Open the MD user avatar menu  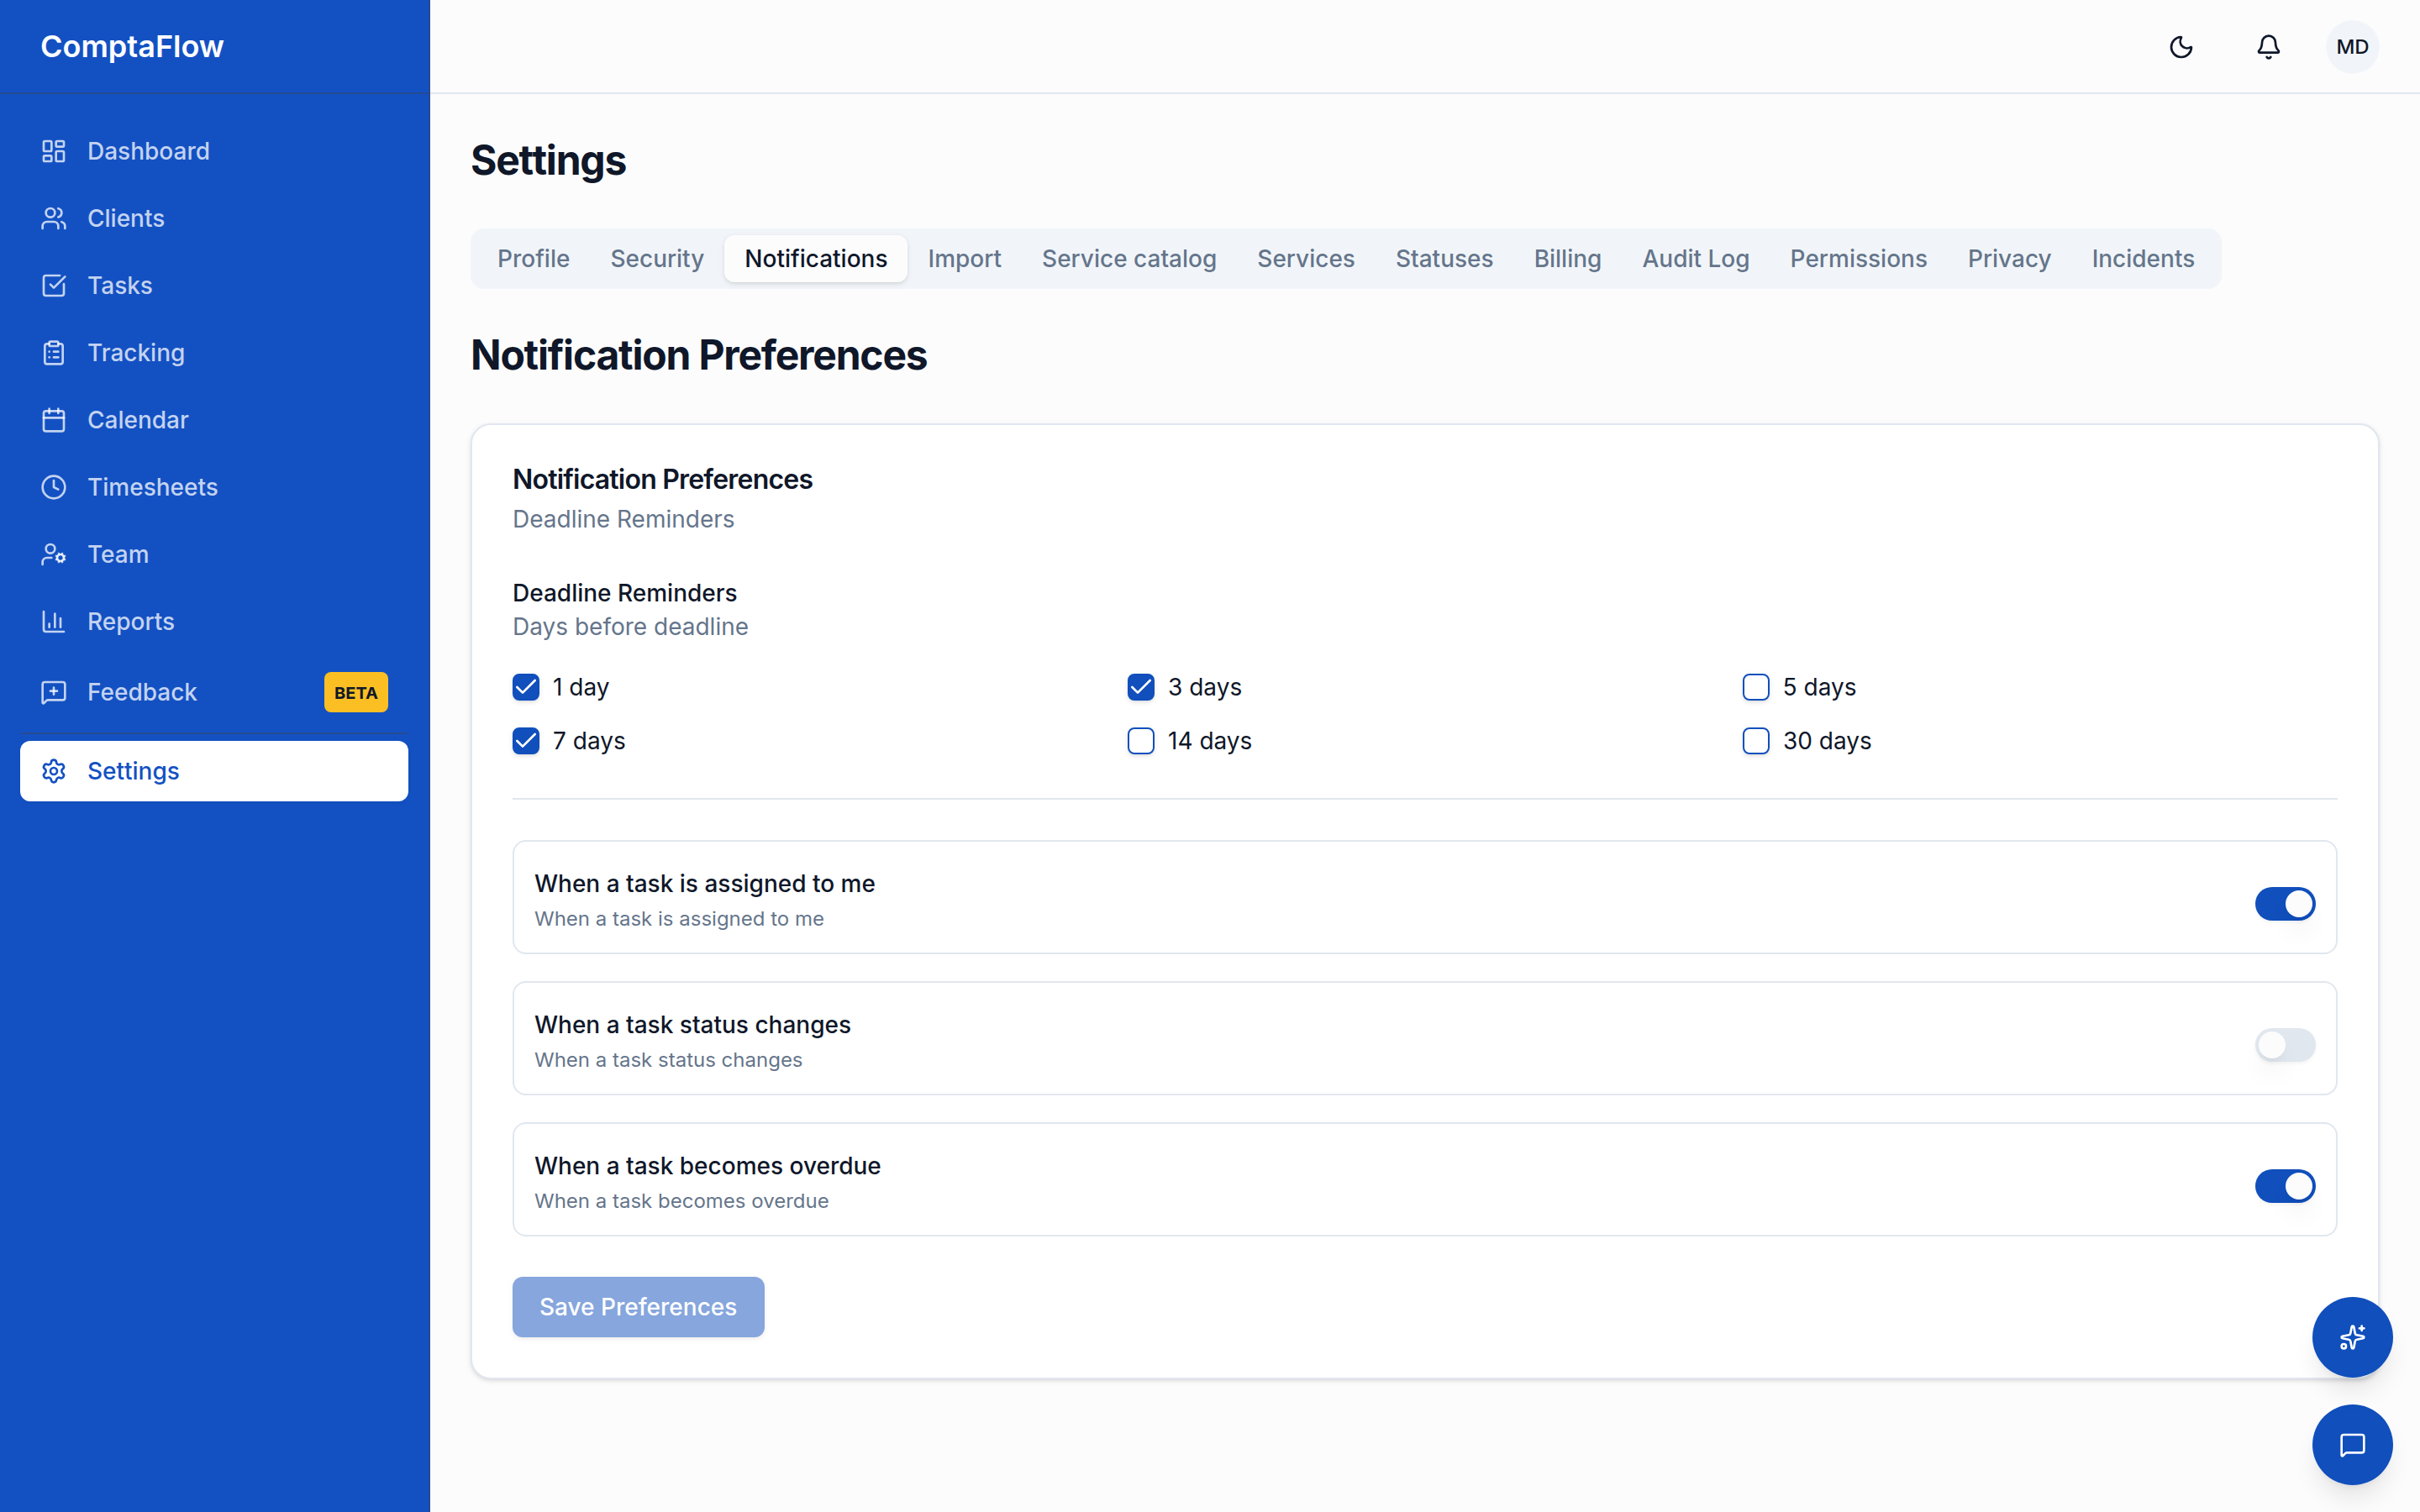(x=2352, y=47)
